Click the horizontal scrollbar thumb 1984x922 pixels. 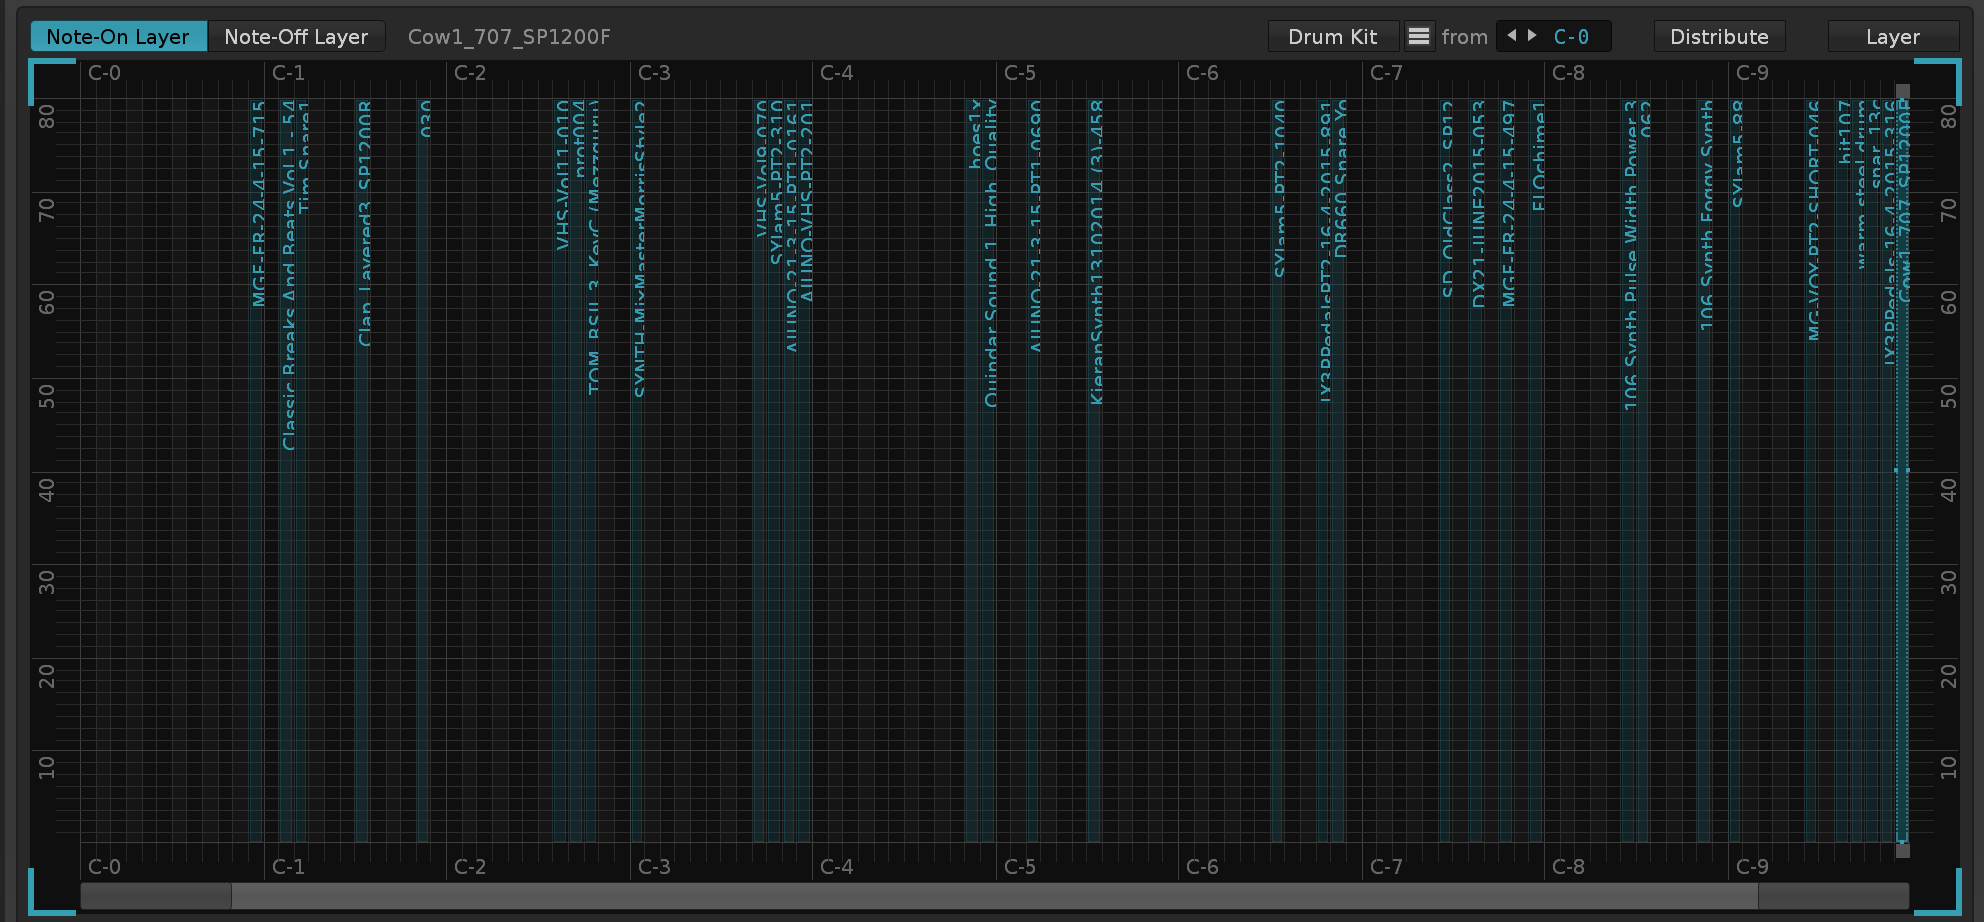click(x=994, y=896)
